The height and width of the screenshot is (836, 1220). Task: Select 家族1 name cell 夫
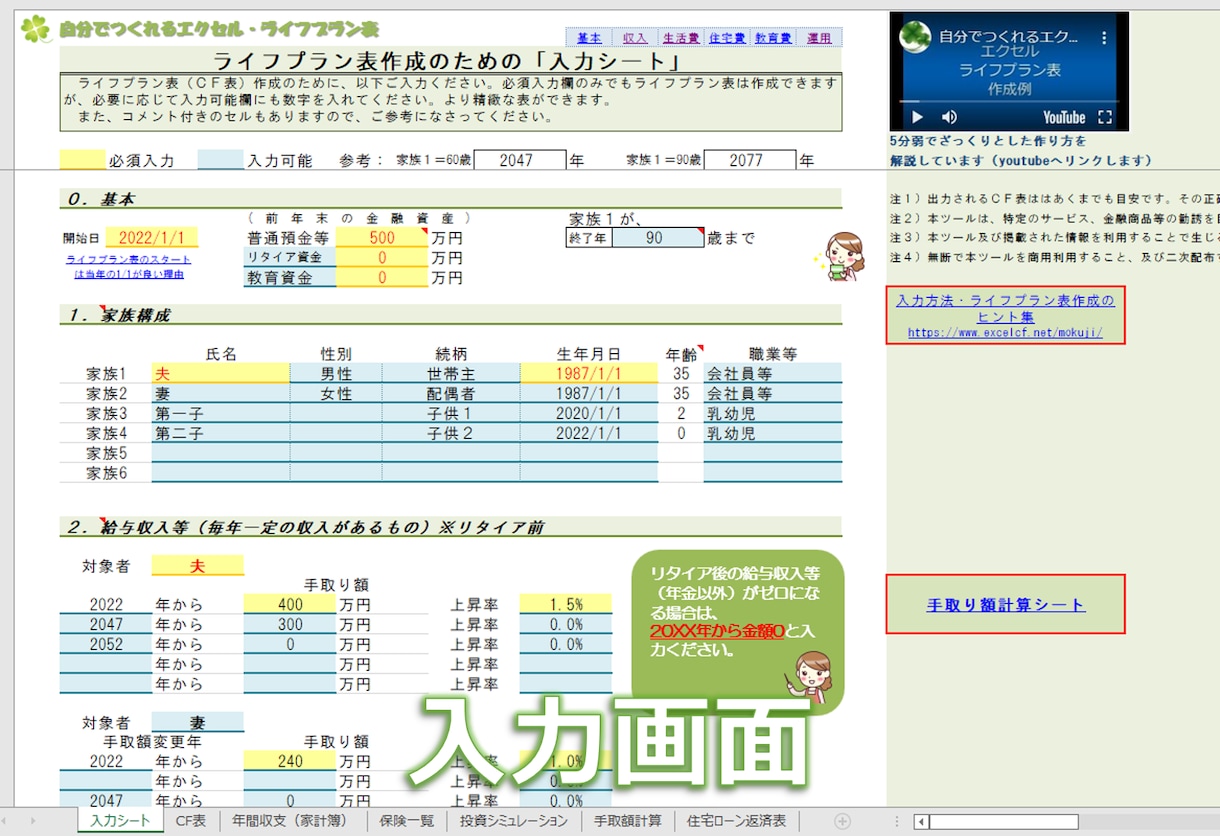221,373
